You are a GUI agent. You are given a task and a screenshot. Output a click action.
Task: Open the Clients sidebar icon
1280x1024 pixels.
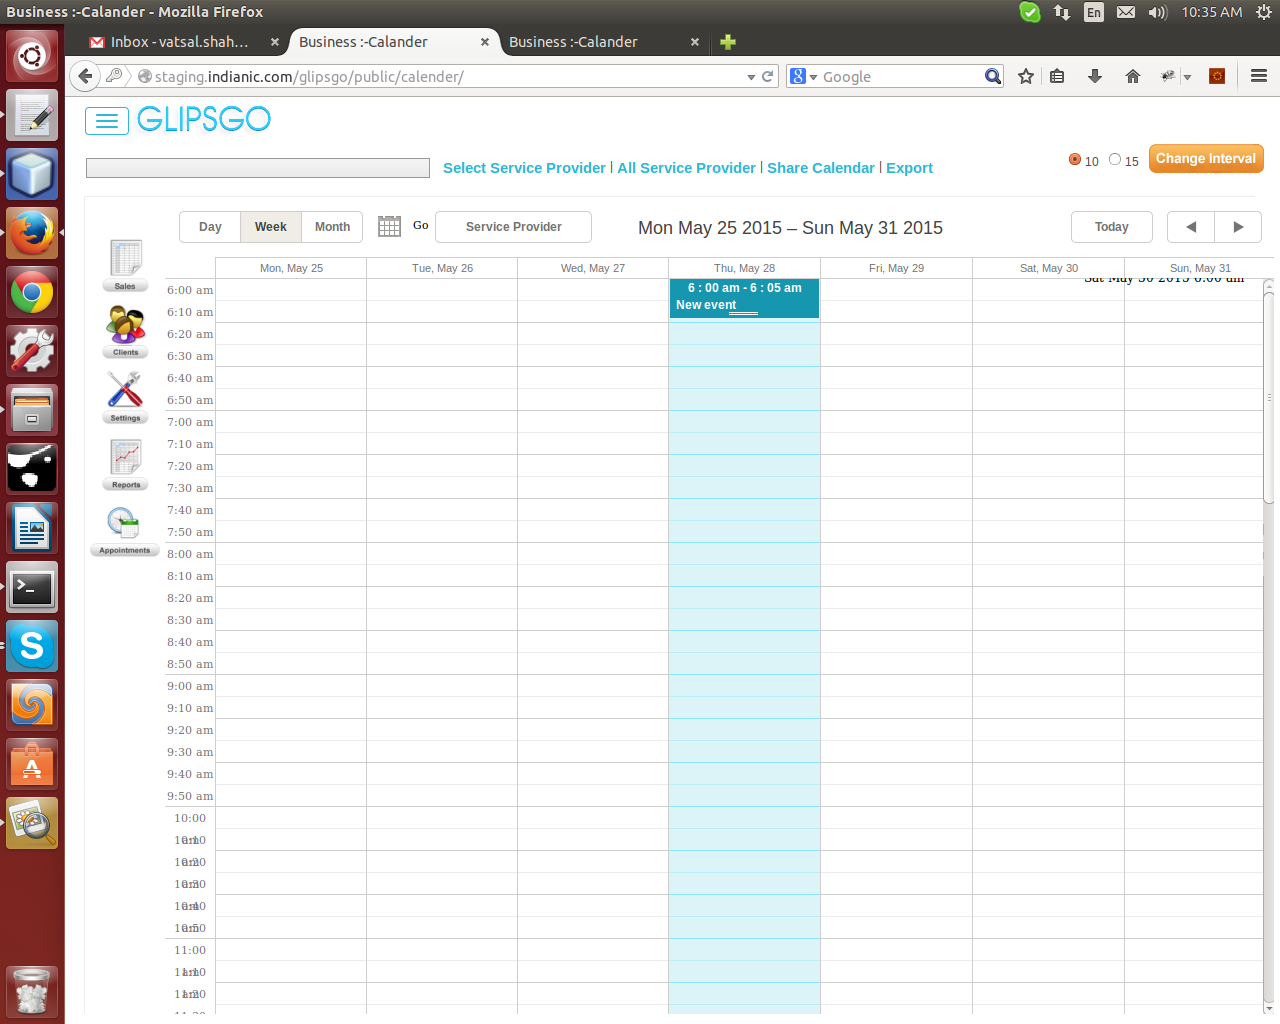point(126,331)
